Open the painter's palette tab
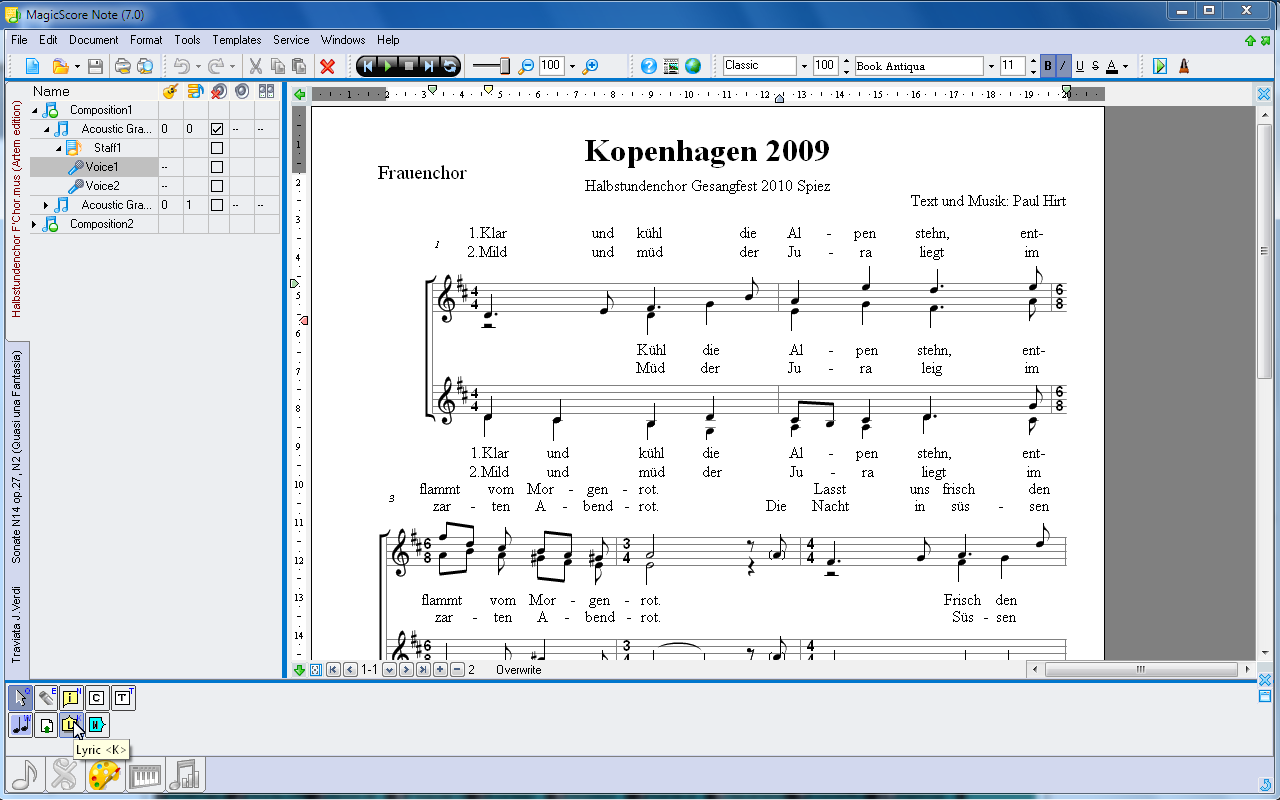Viewport: 1280px width, 800px height. click(x=105, y=774)
